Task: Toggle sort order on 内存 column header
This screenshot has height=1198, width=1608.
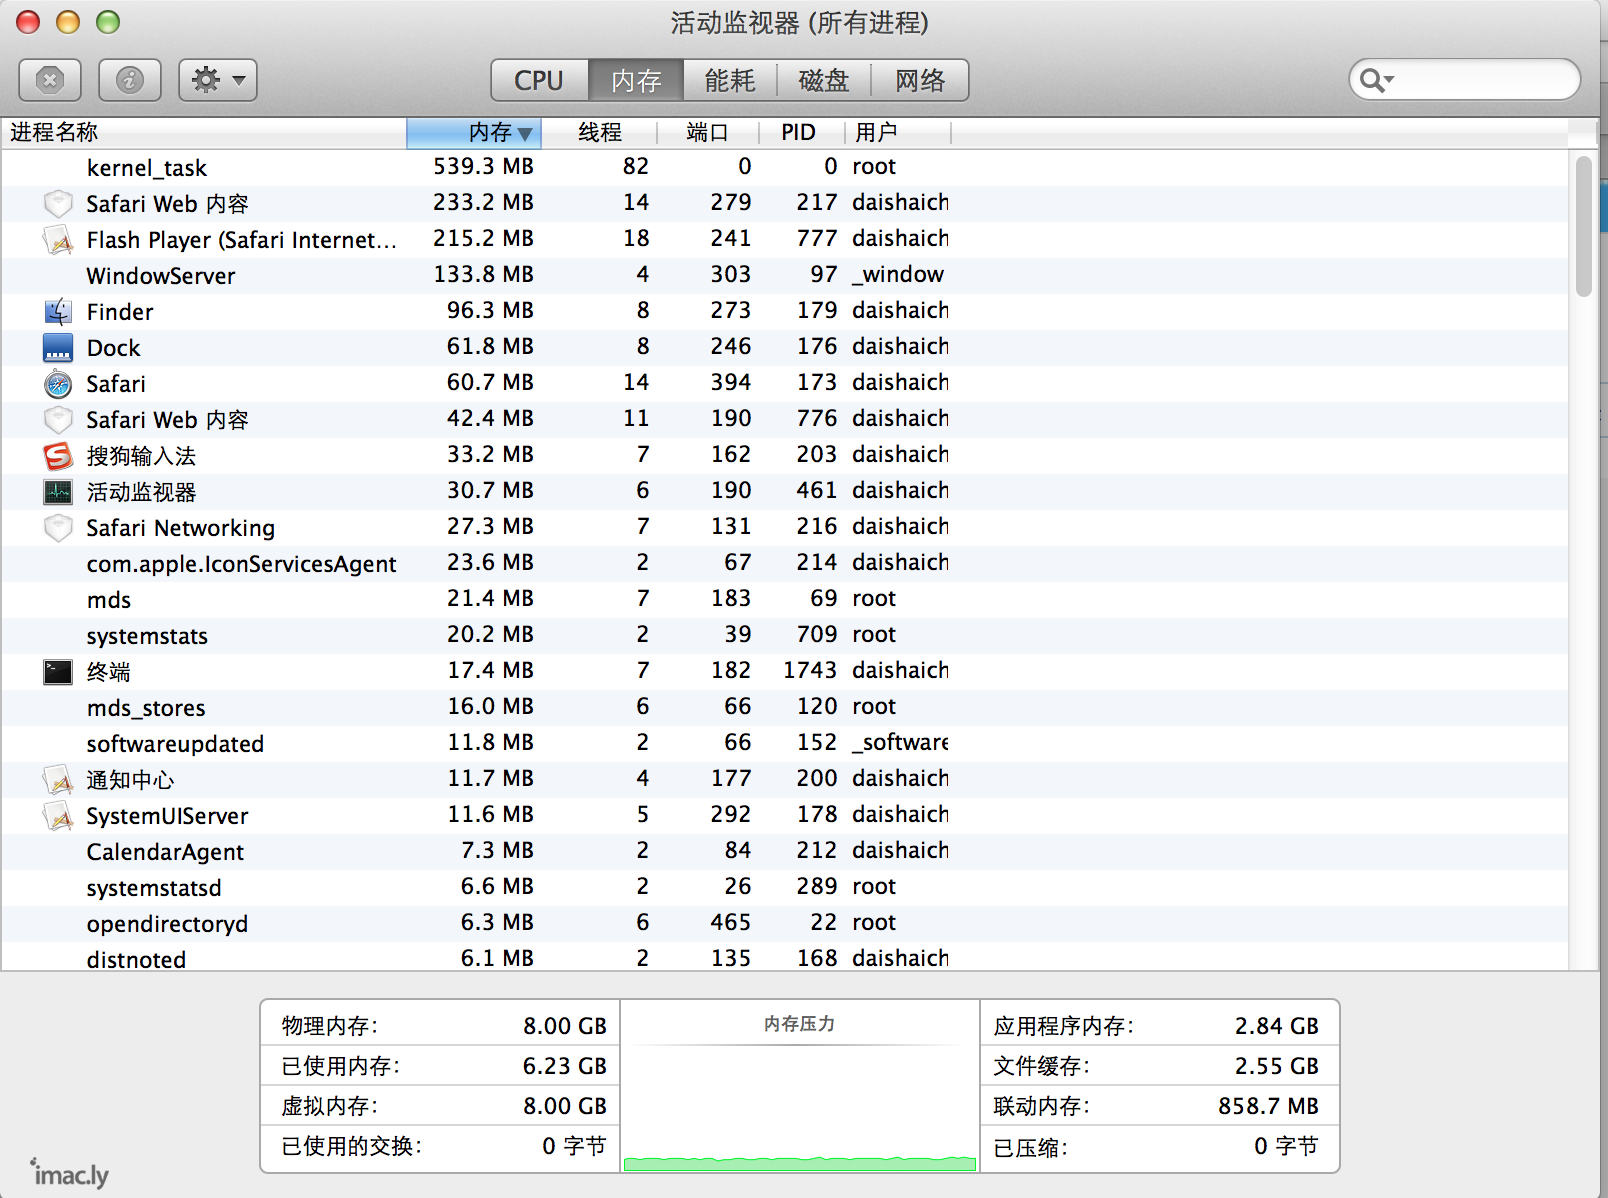Action: pos(474,133)
